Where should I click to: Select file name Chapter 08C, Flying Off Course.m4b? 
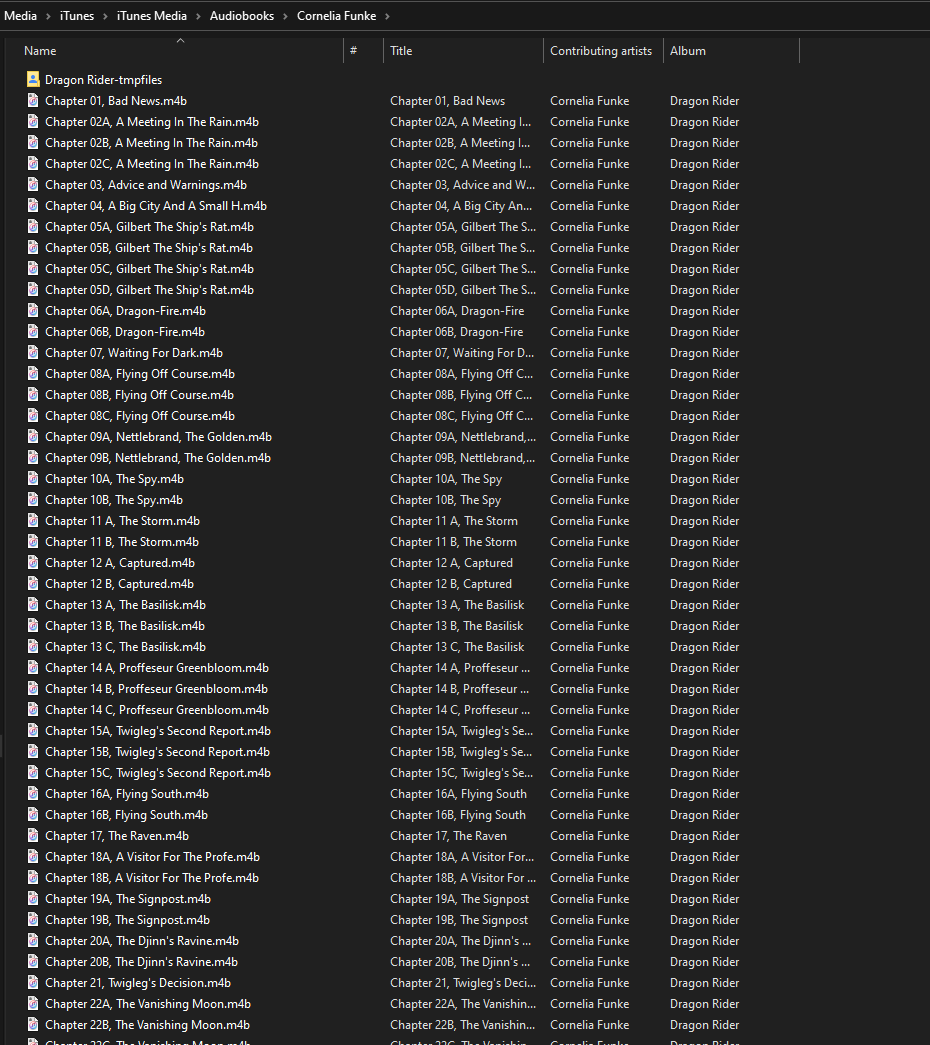pyautogui.click(x=140, y=415)
